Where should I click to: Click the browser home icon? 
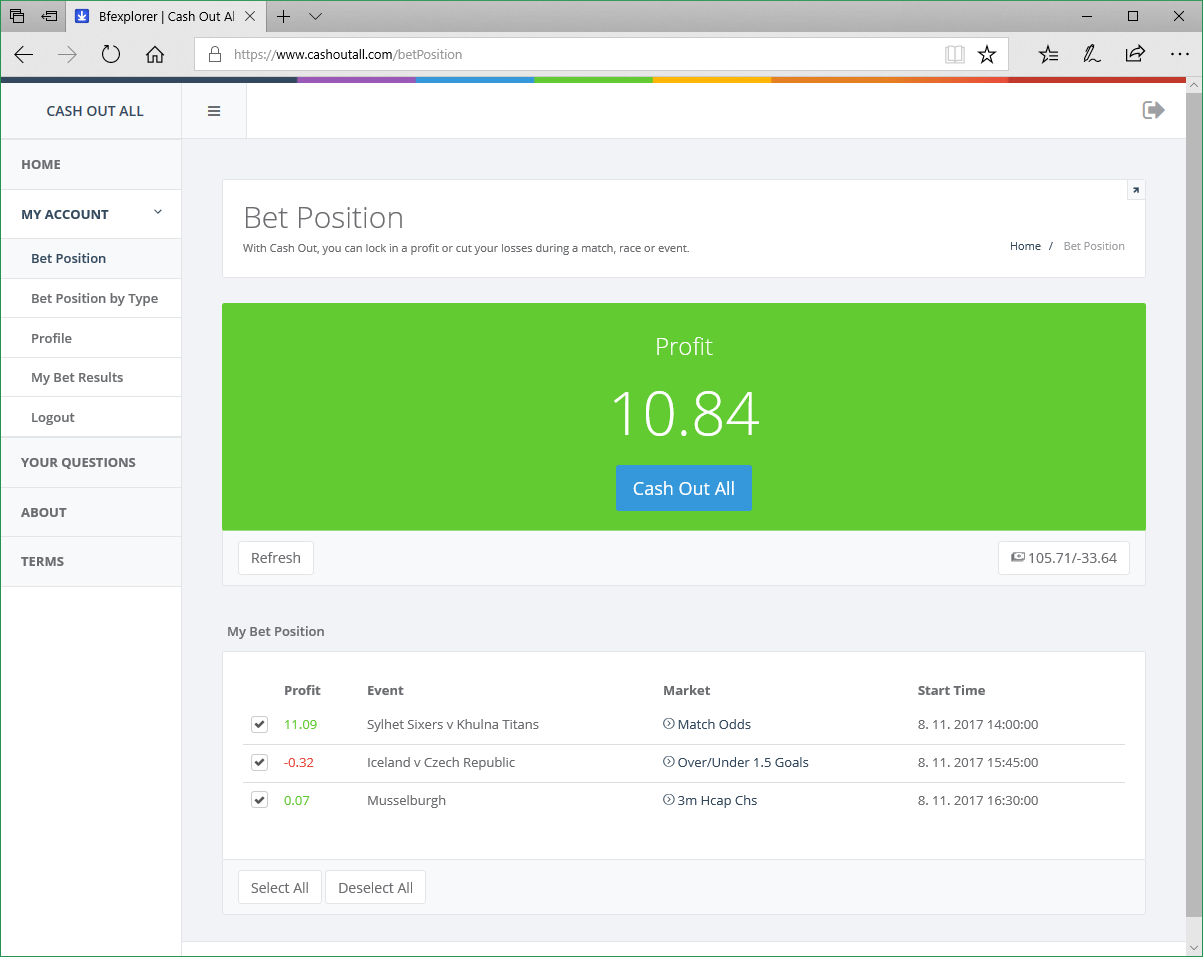(155, 55)
